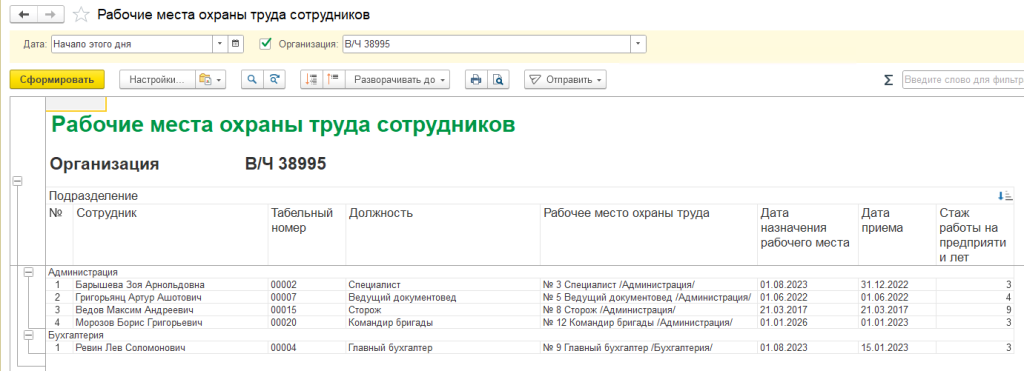The height and width of the screenshot is (371, 1024).
Task: Select the cell Морозов Борис Григорьевич
Action: tap(171, 323)
